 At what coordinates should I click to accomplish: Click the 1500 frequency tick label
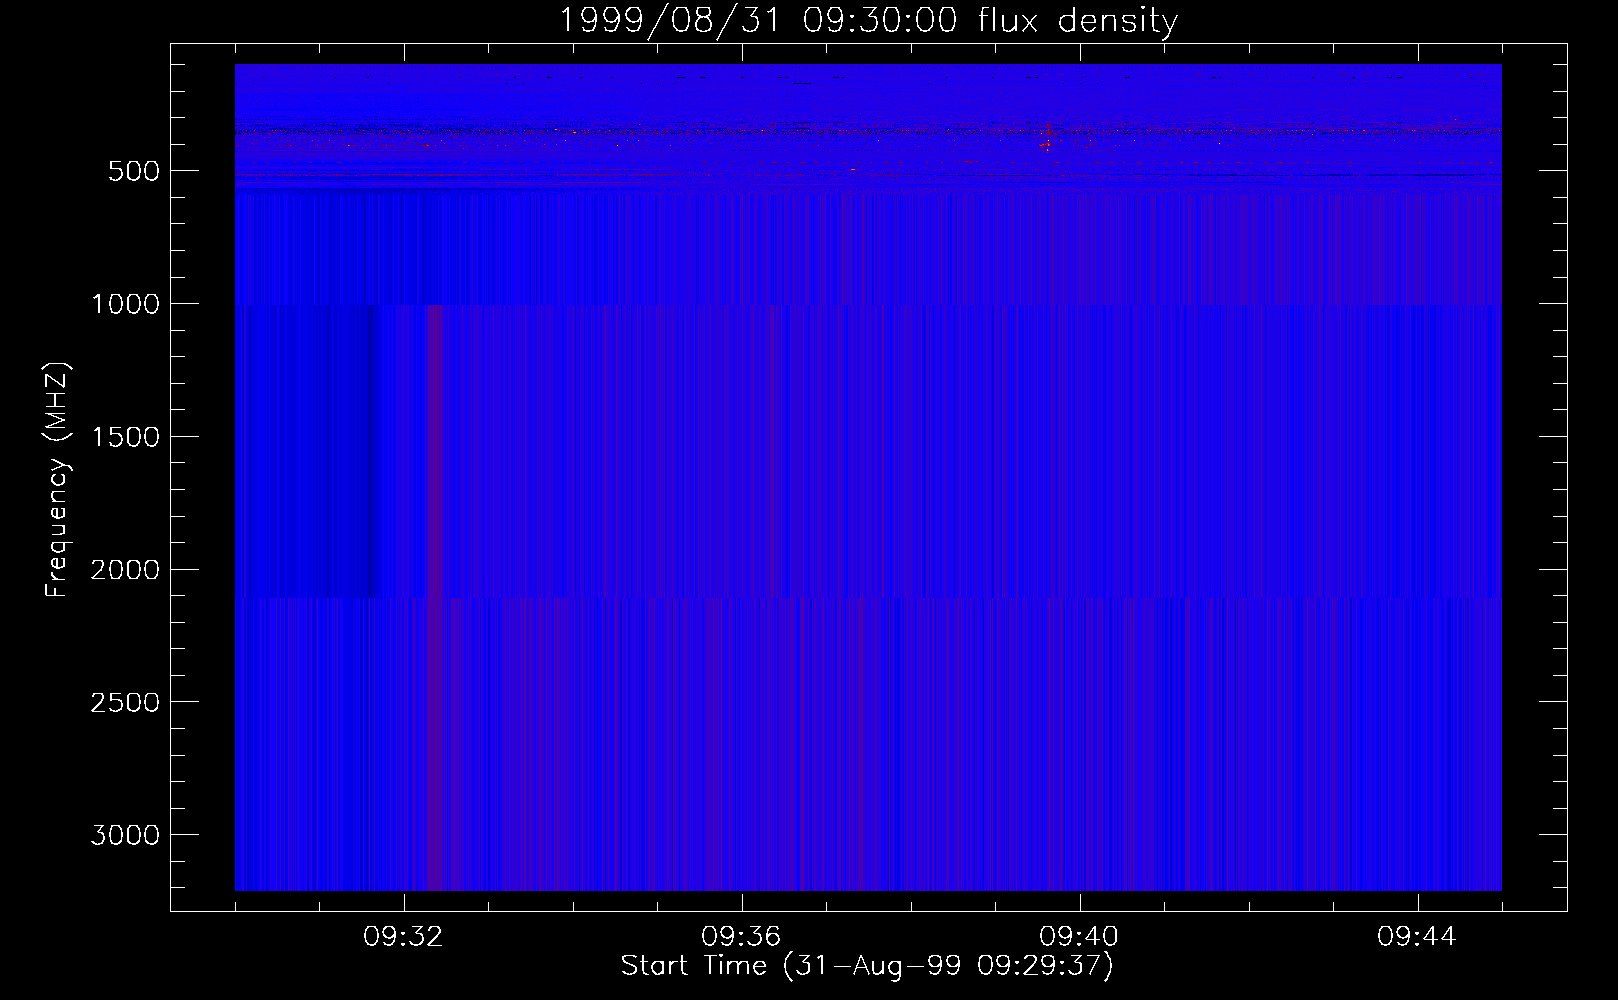[125, 437]
